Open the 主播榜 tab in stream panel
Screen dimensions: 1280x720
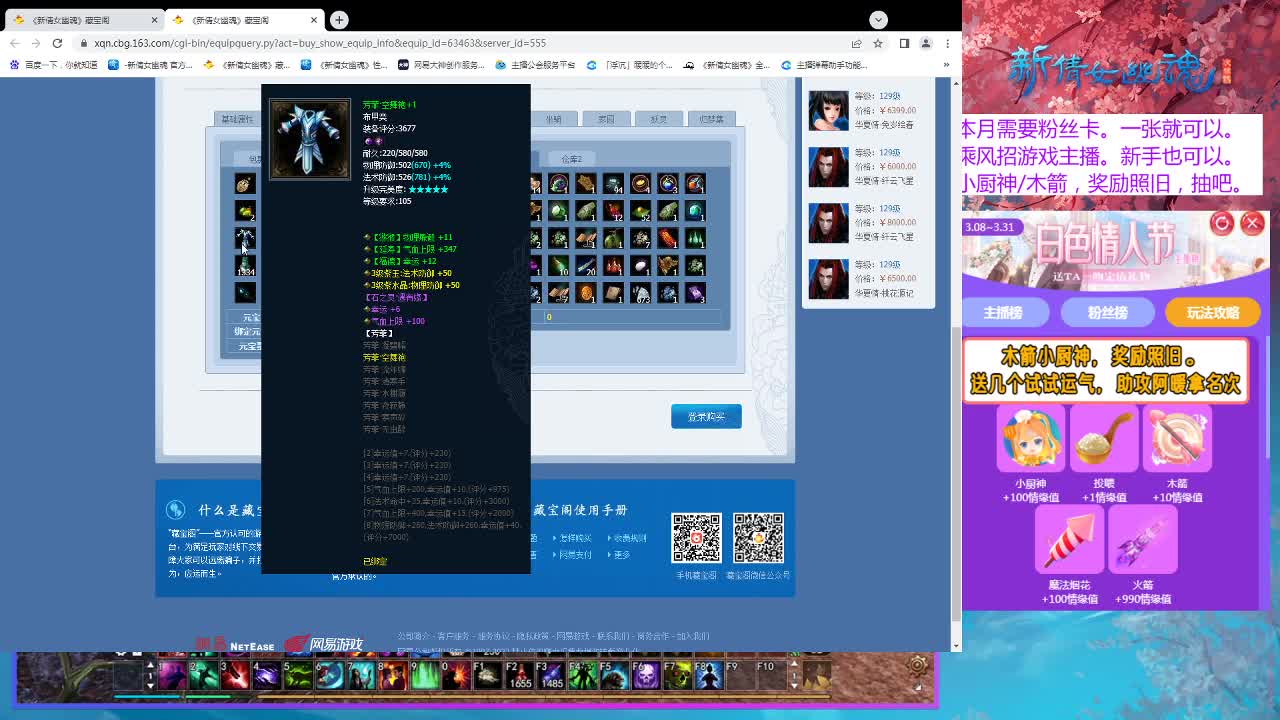(x=1002, y=313)
